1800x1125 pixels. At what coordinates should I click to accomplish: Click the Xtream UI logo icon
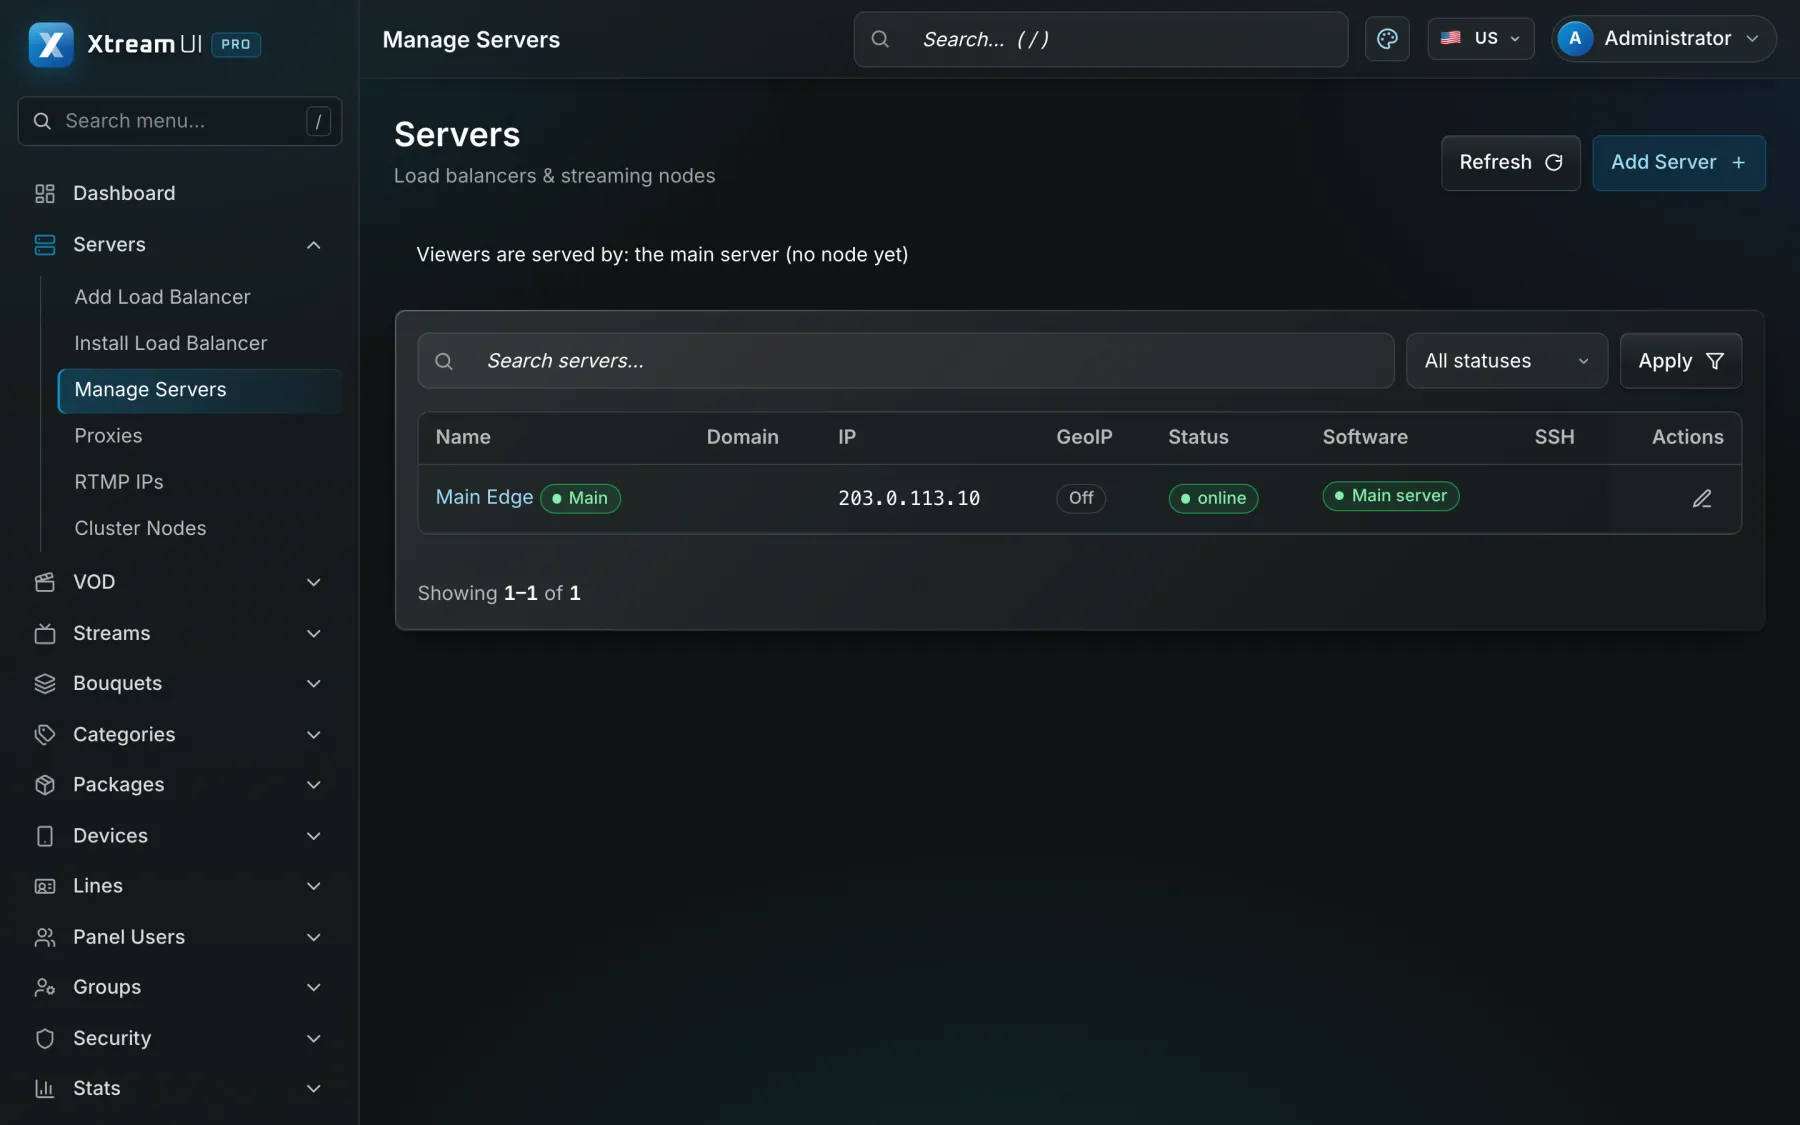click(51, 44)
